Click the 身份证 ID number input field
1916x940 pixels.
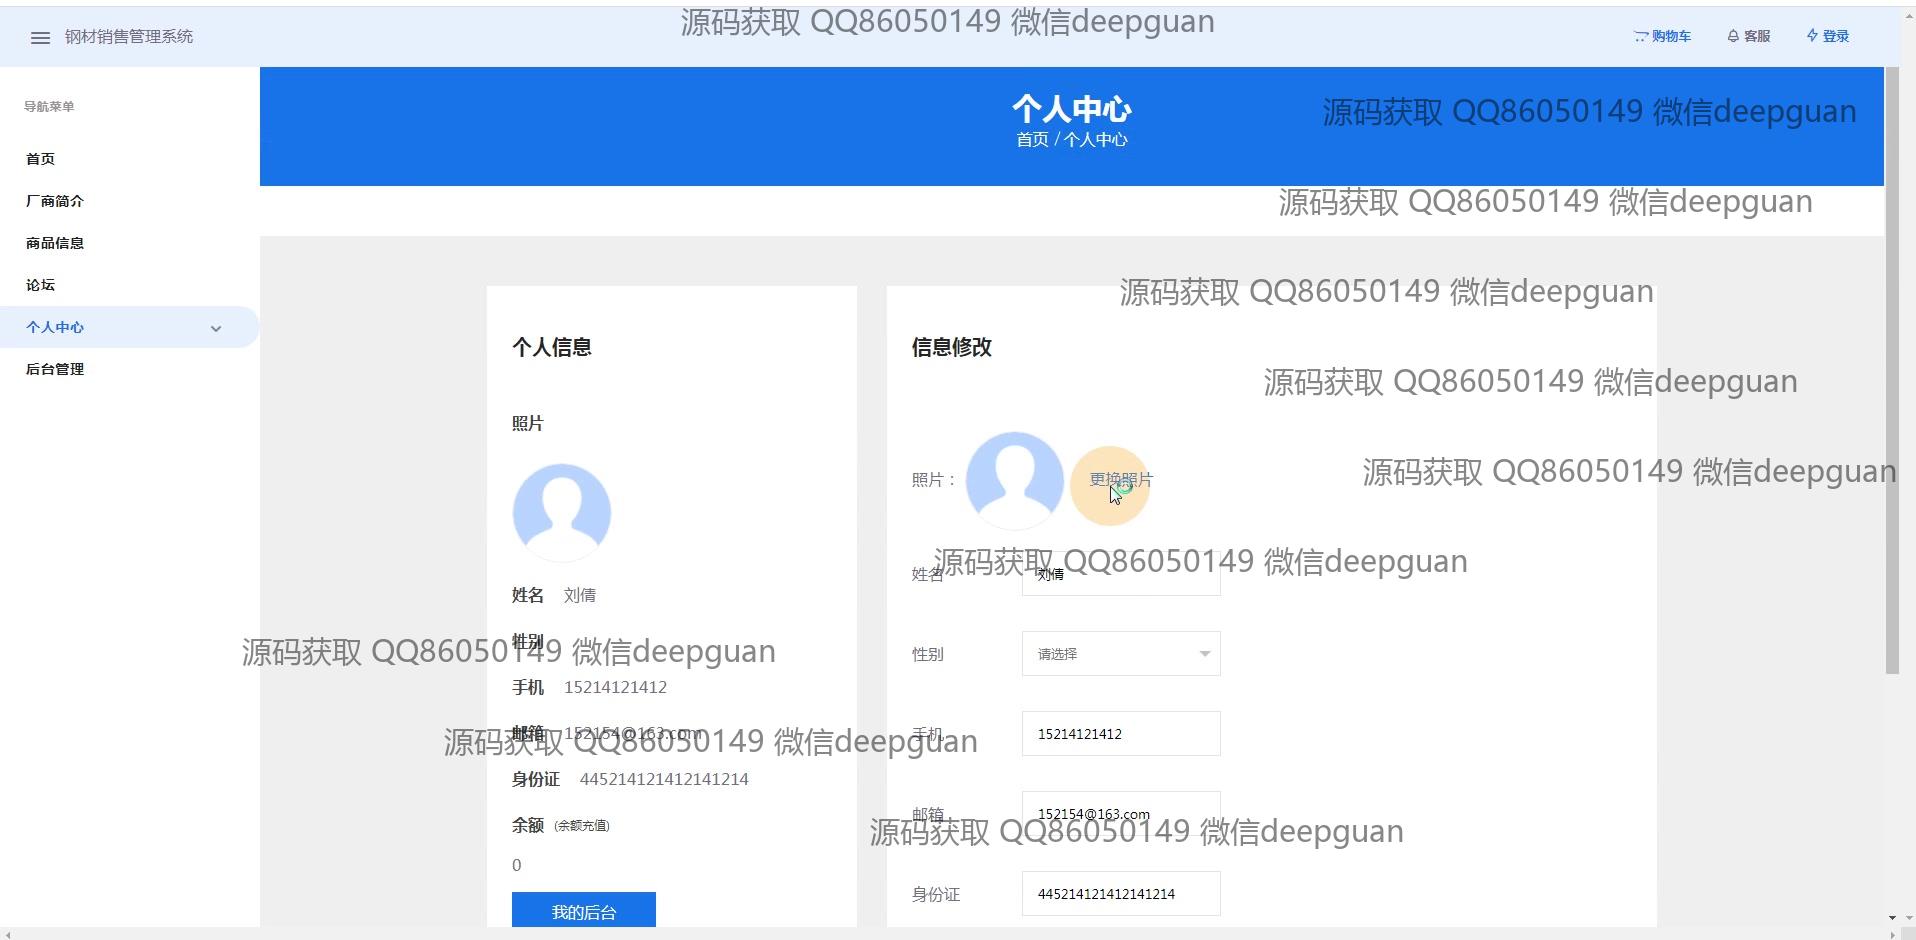tap(1120, 894)
